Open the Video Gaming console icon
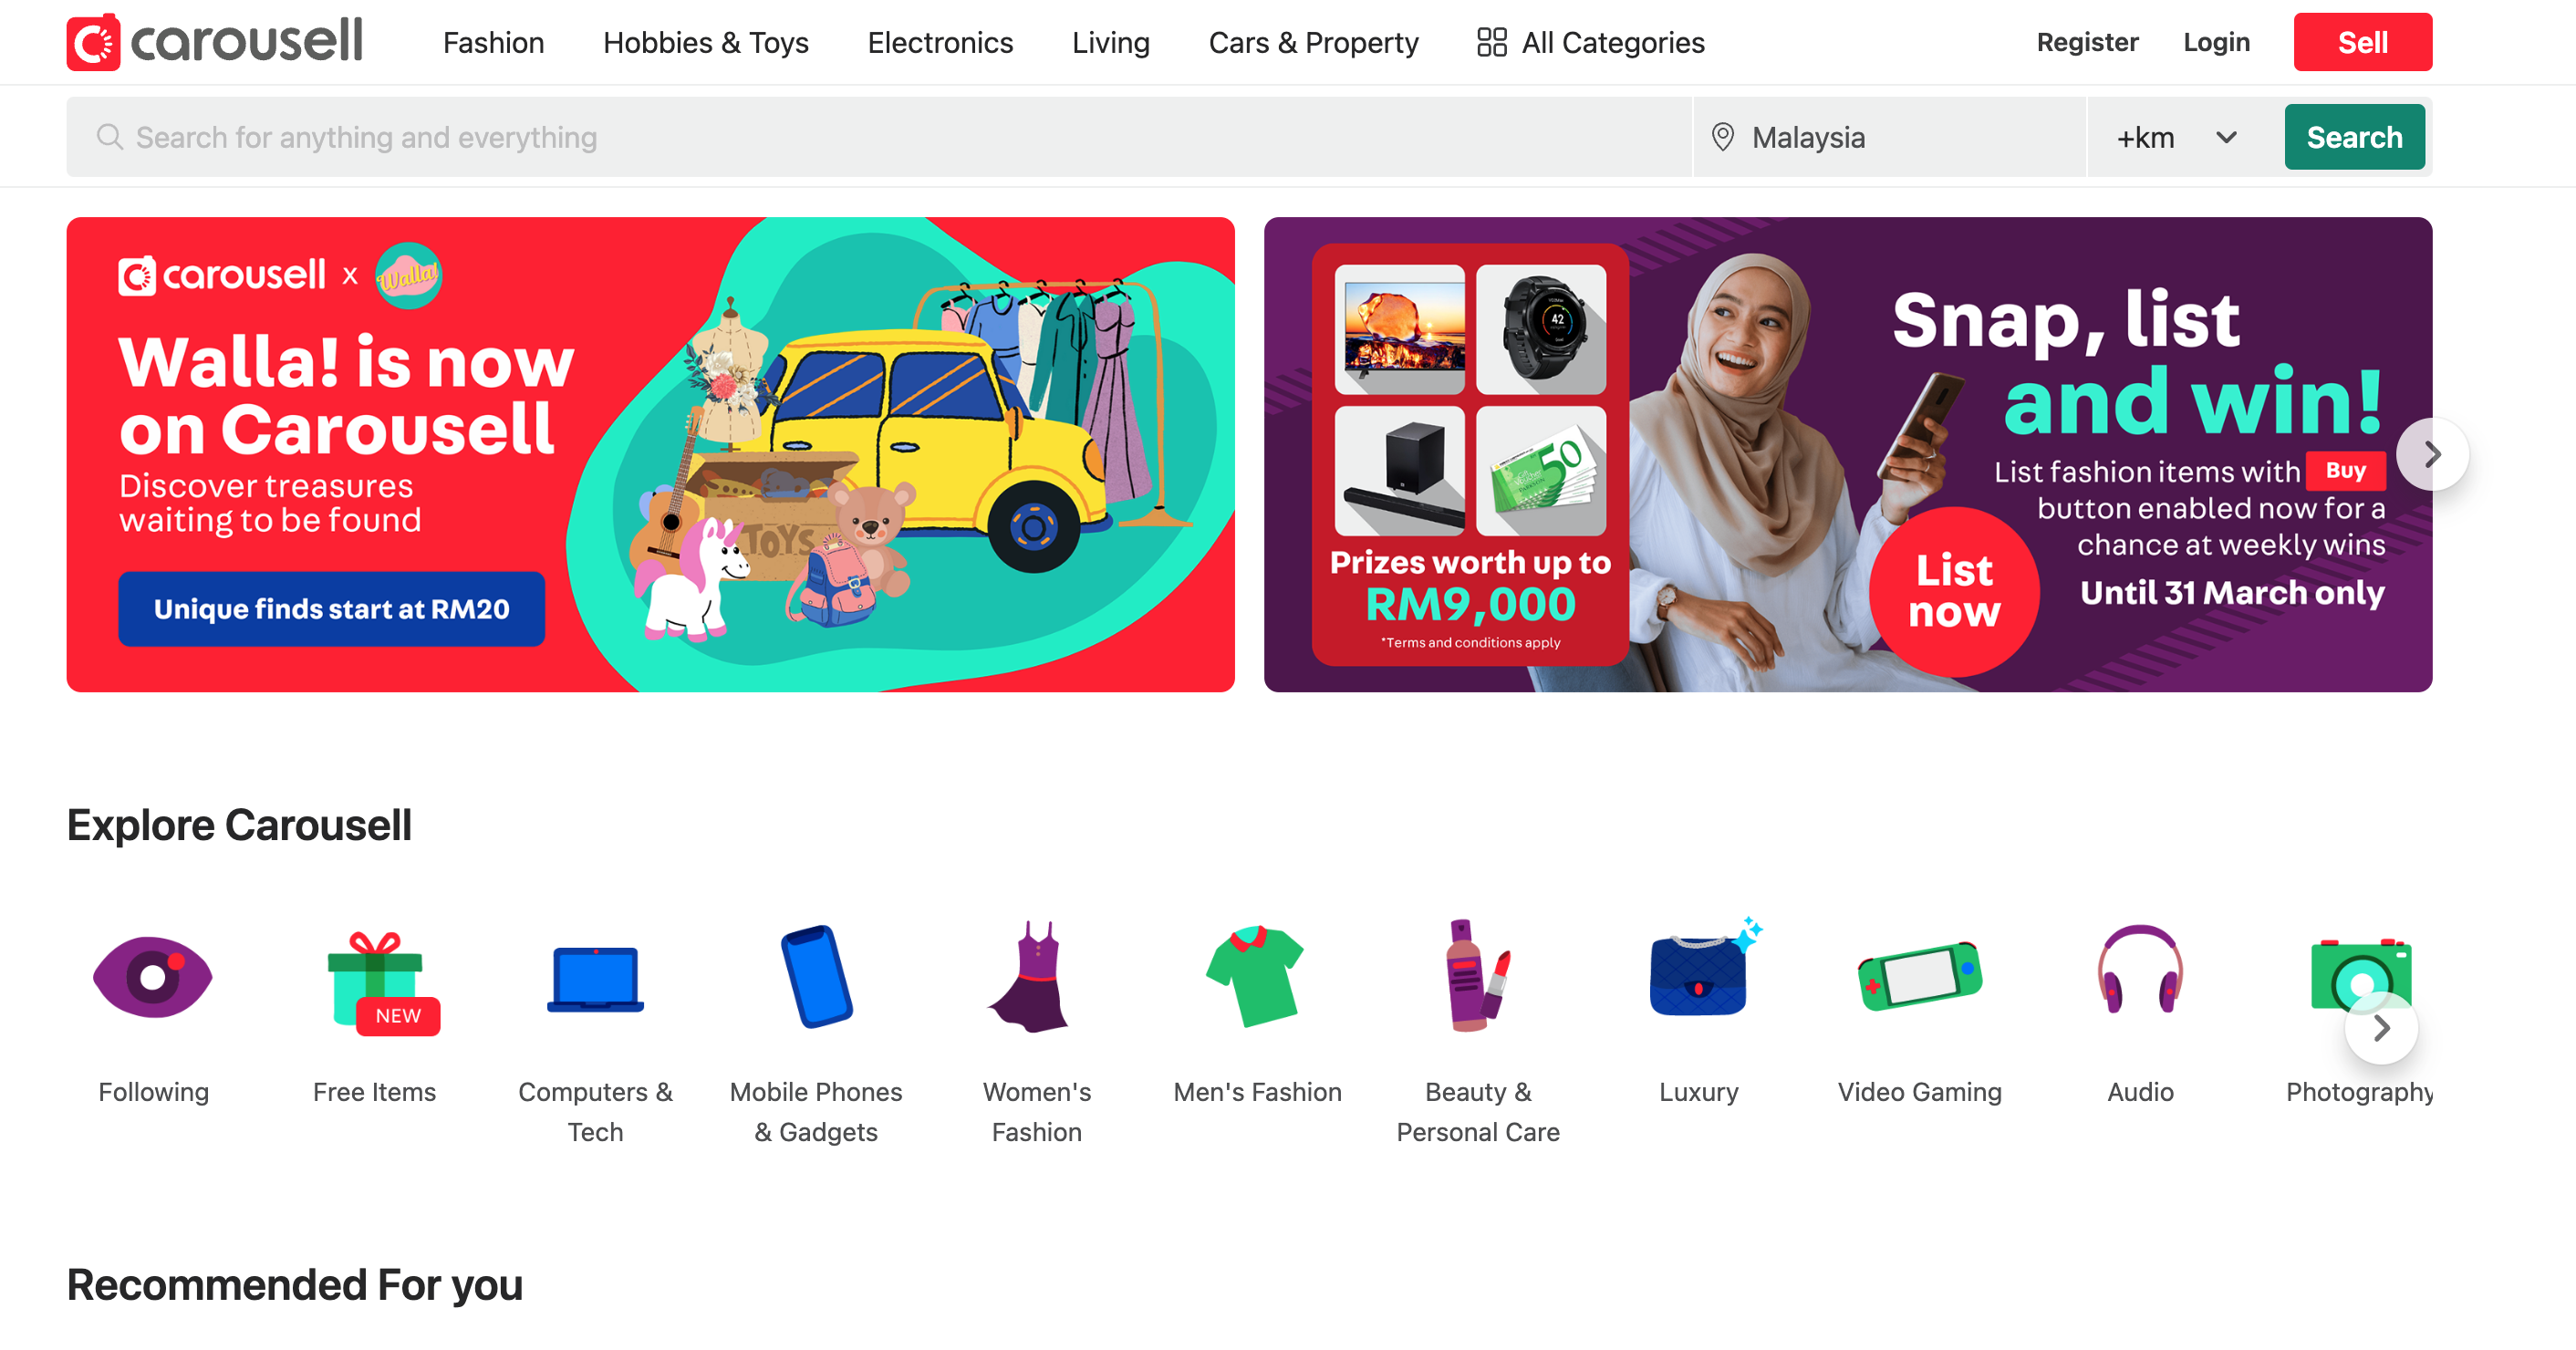2576x1350 pixels. (1919, 976)
